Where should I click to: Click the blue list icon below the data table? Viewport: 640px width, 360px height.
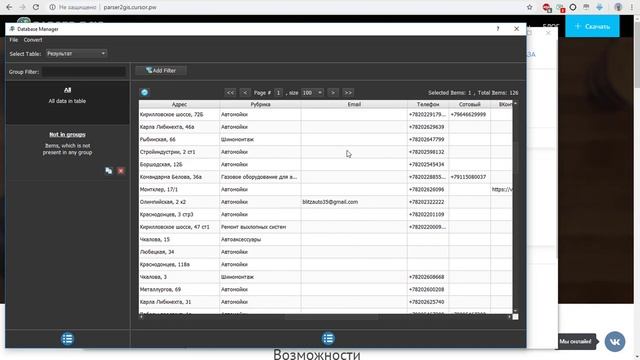point(328,338)
